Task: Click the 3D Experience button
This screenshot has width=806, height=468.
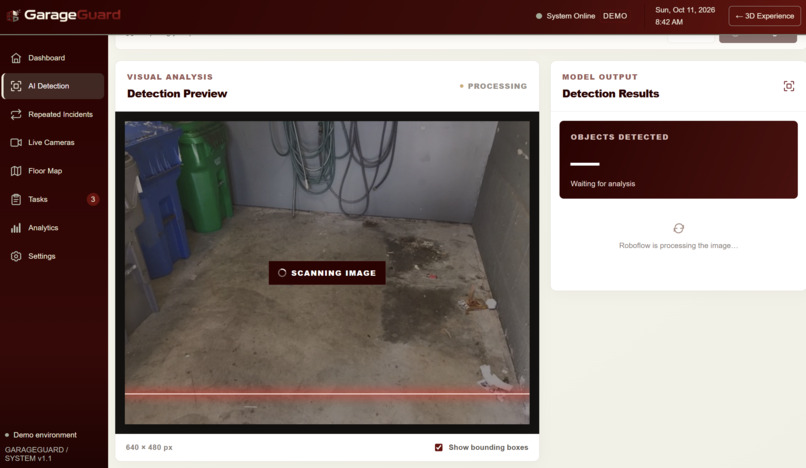Action: 764,16
